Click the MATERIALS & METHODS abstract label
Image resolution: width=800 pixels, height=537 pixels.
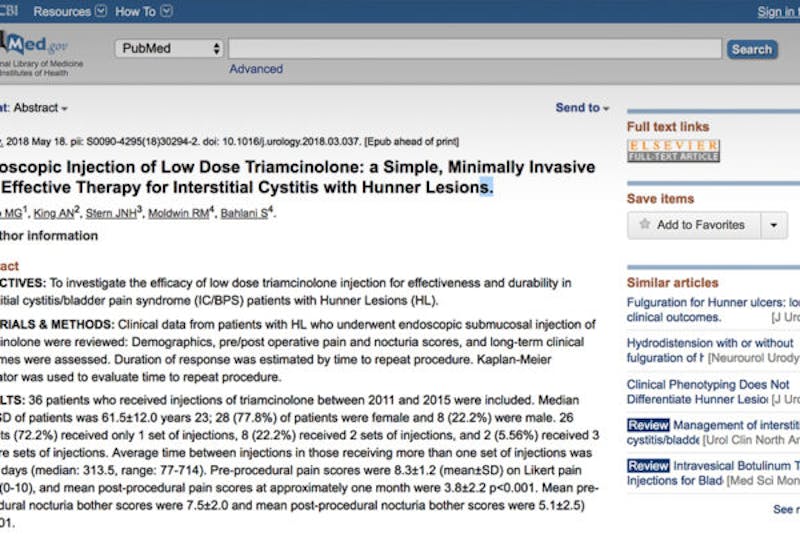tap(57, 324)
